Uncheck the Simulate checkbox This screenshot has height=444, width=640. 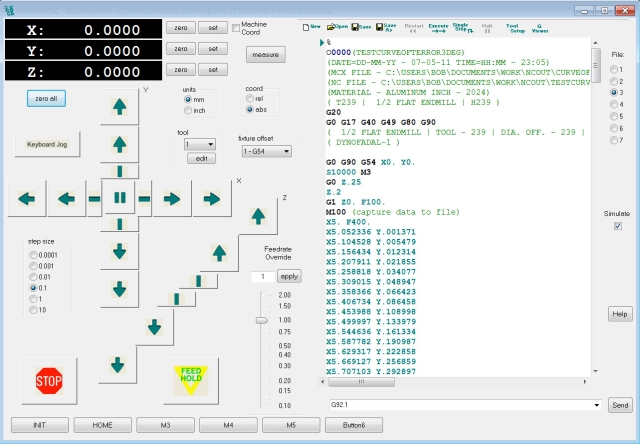pos(617,226)
